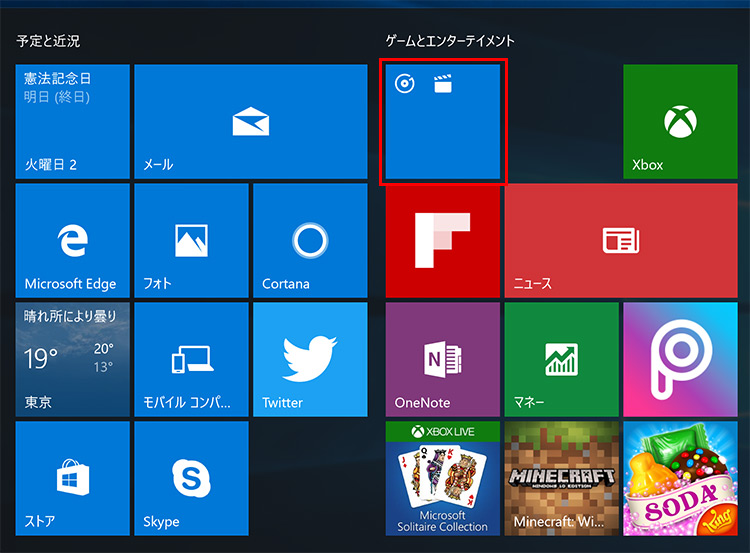Click the Groove Music icon in folder tile
The image size is (750, 553).
(x=405, y=85)
